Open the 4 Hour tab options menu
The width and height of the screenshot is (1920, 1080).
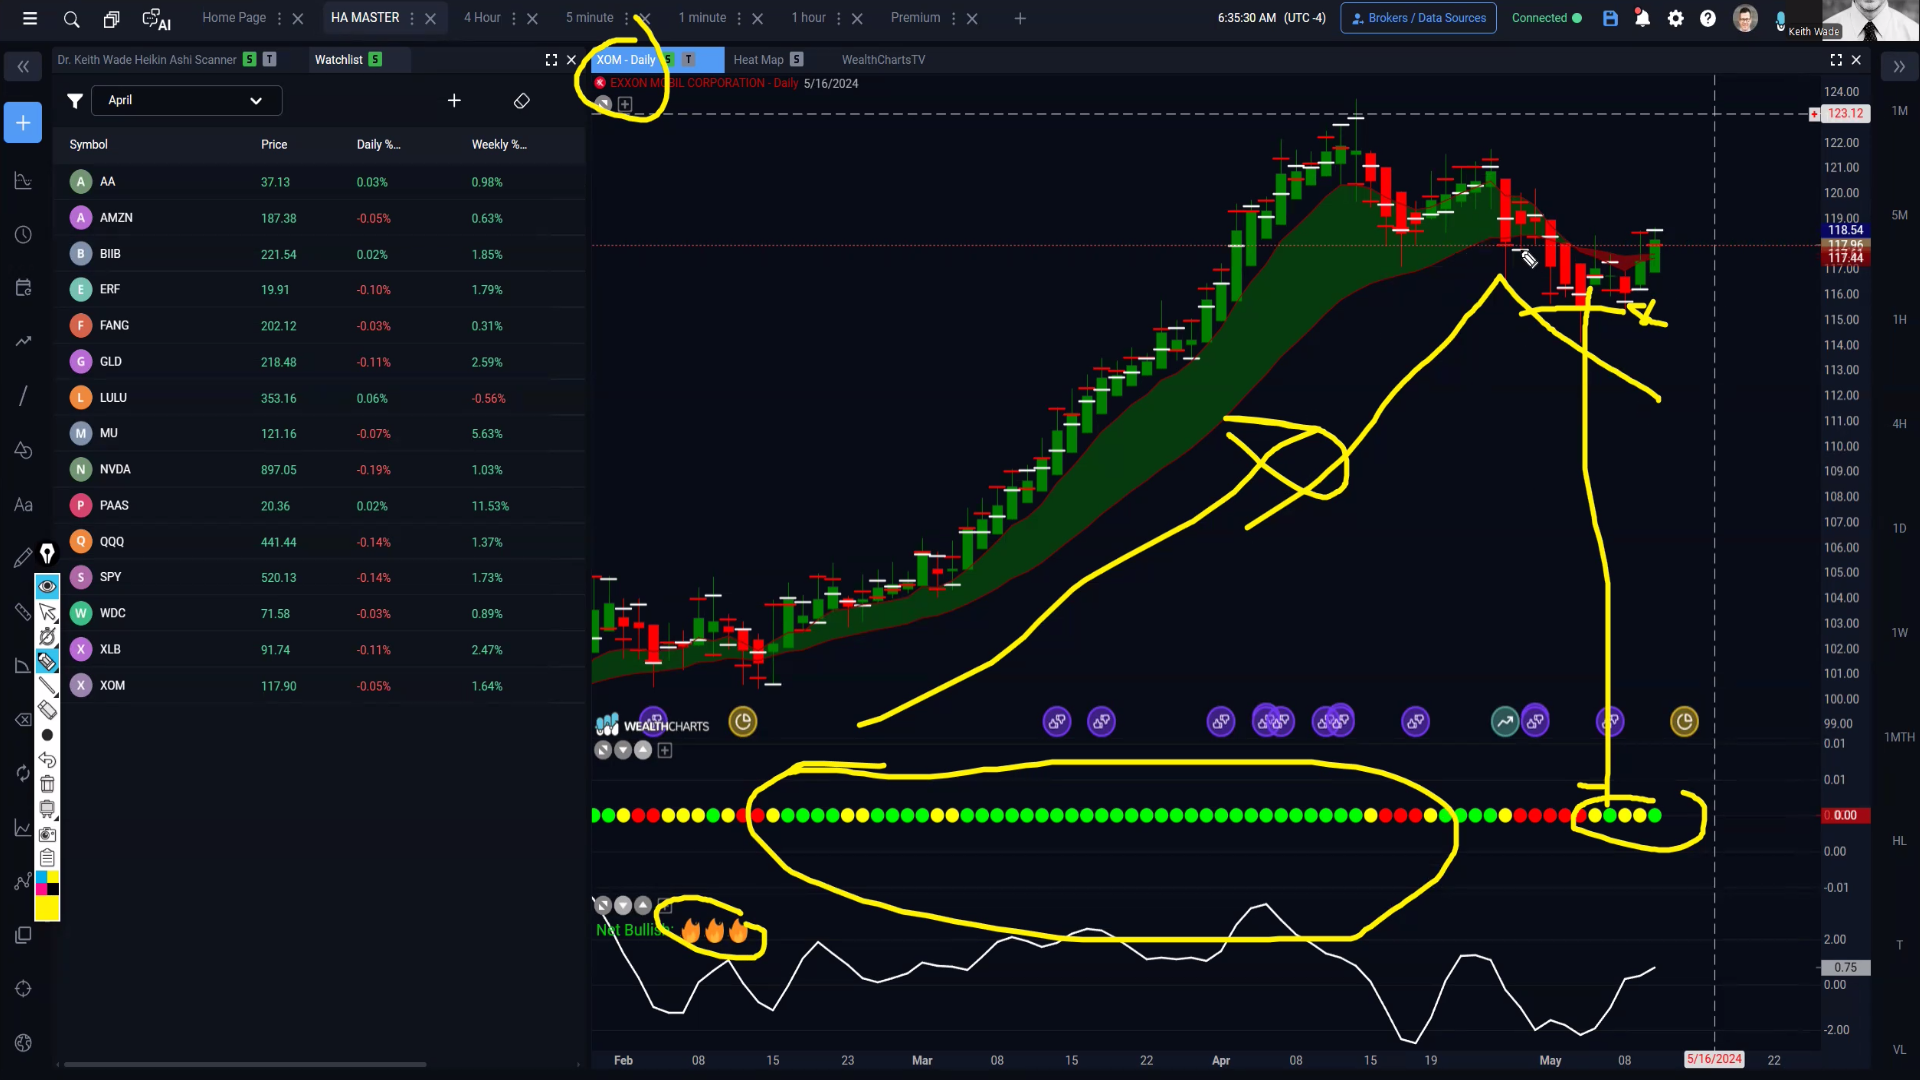click(514, 18)
